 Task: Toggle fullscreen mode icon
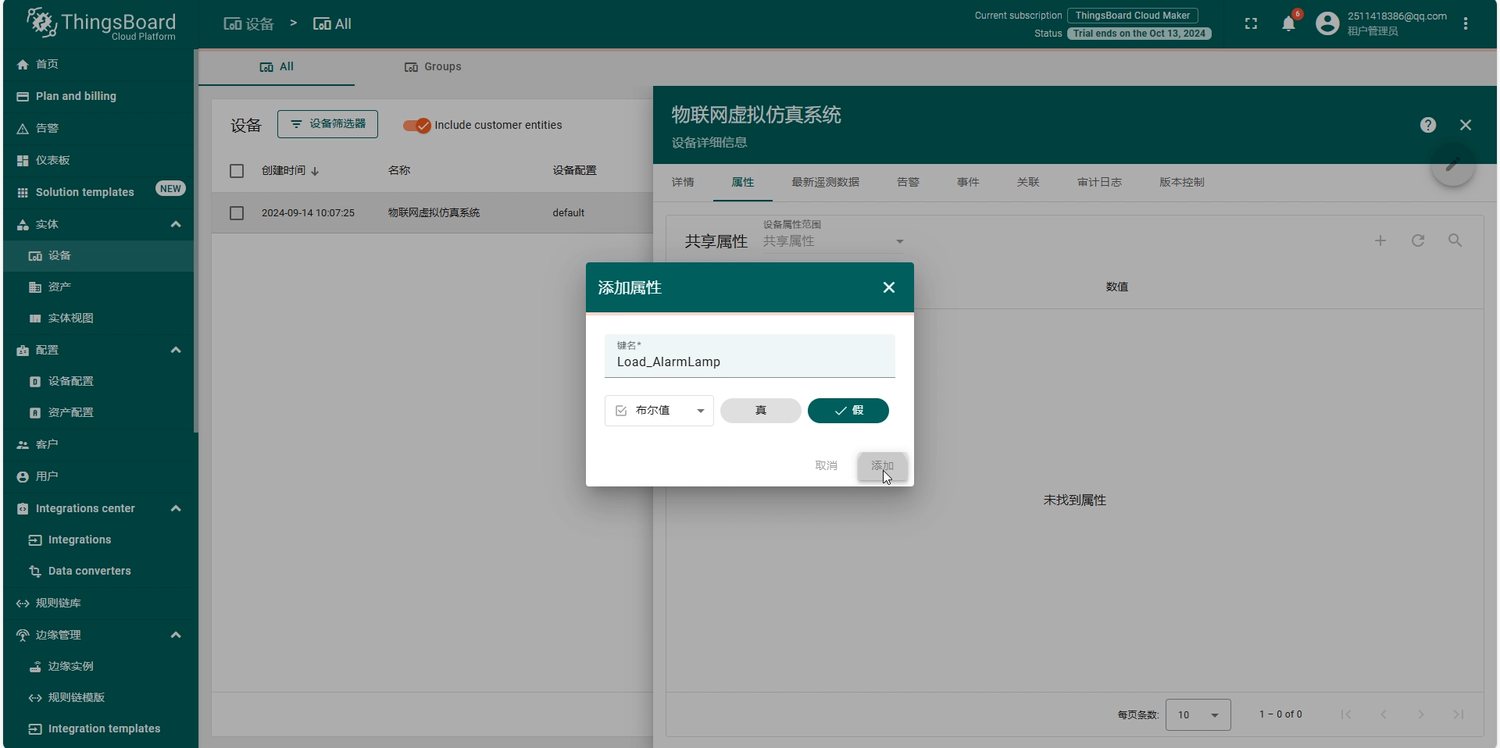(1251, 24)
